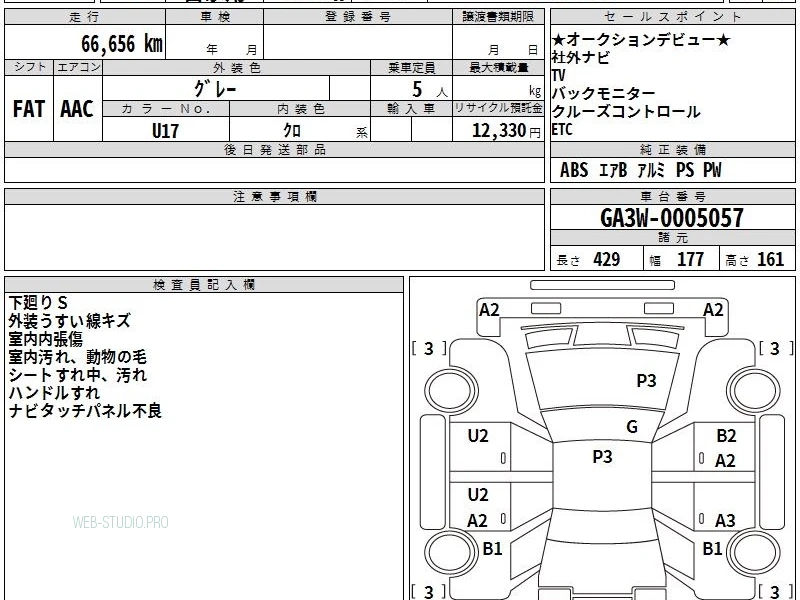The height and width of the screenshot is (600, 800).
Task: Select the note 外装うすい線キズ
Action: coord(69,321)
